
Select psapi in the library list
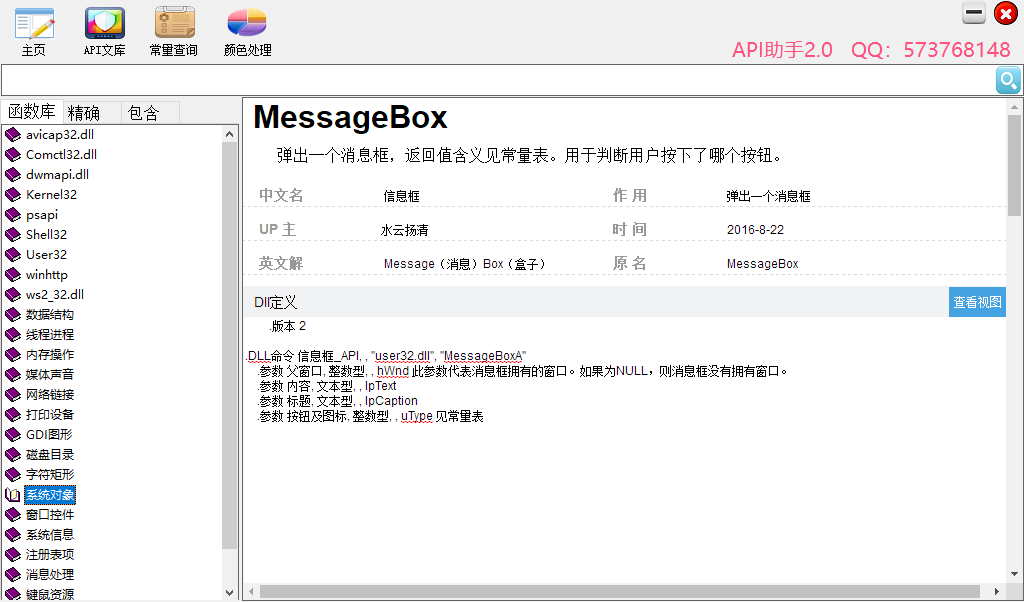[42, 215]
